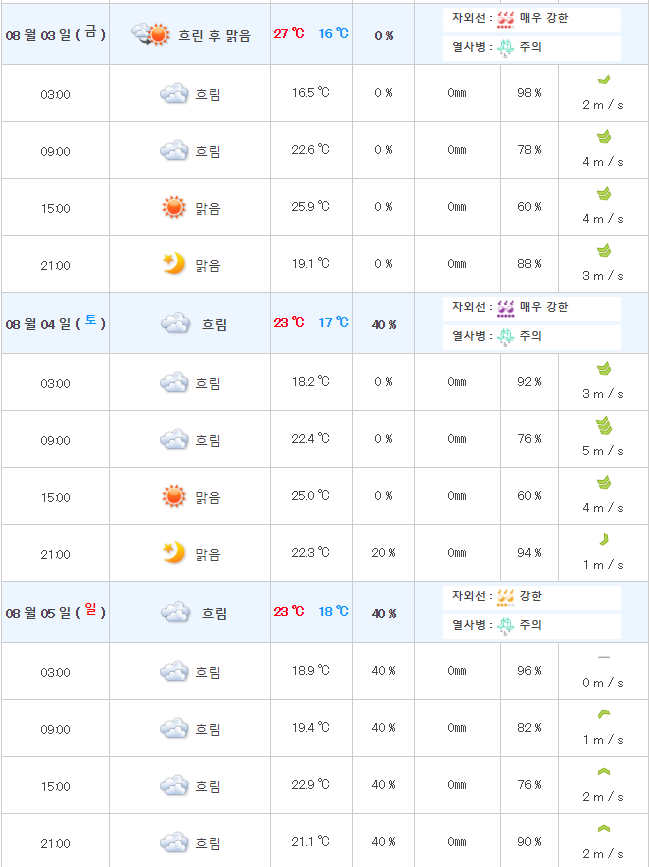Select the 08월 03일 (금) date header
This screenshot has width=650, height=867.
point(55,34)
